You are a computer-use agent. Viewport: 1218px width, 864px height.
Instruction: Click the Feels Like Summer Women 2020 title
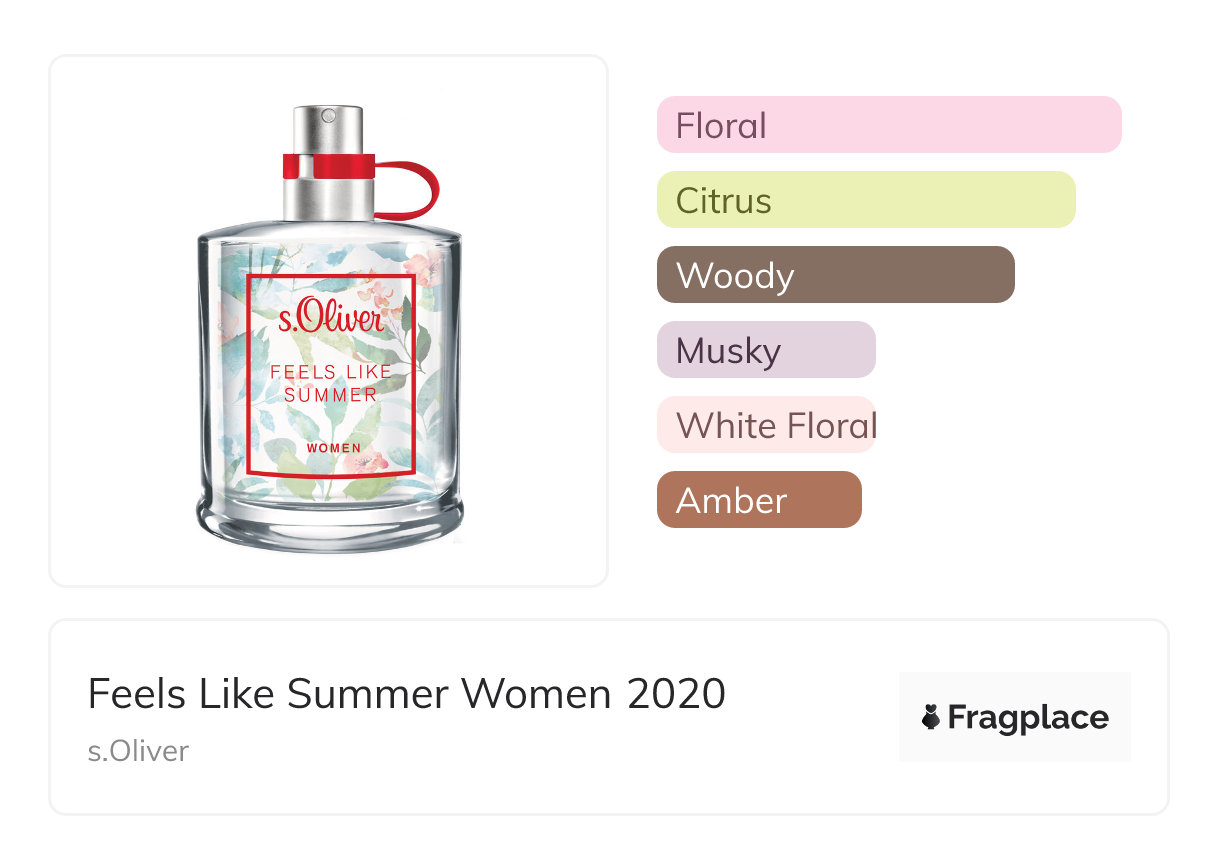(406, 694)
